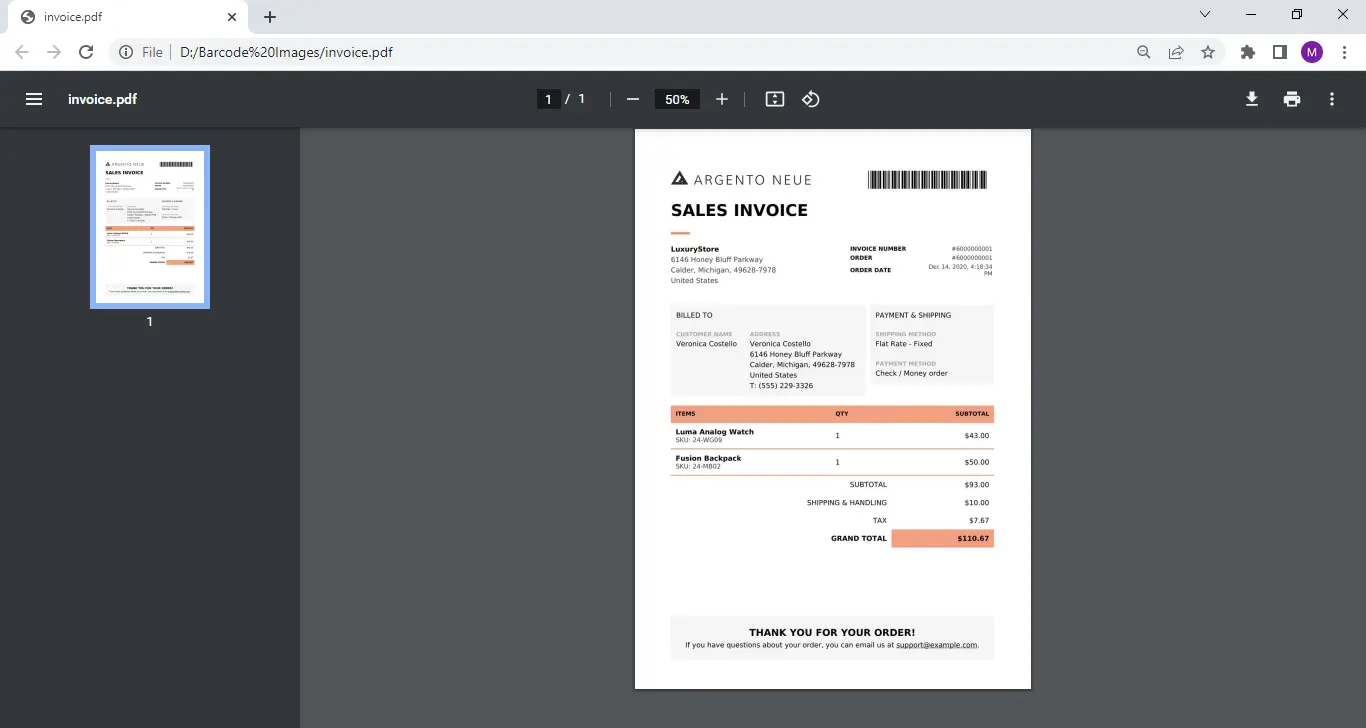Click the zoom in plus button

pyautogui.click(x=722, y=99)
